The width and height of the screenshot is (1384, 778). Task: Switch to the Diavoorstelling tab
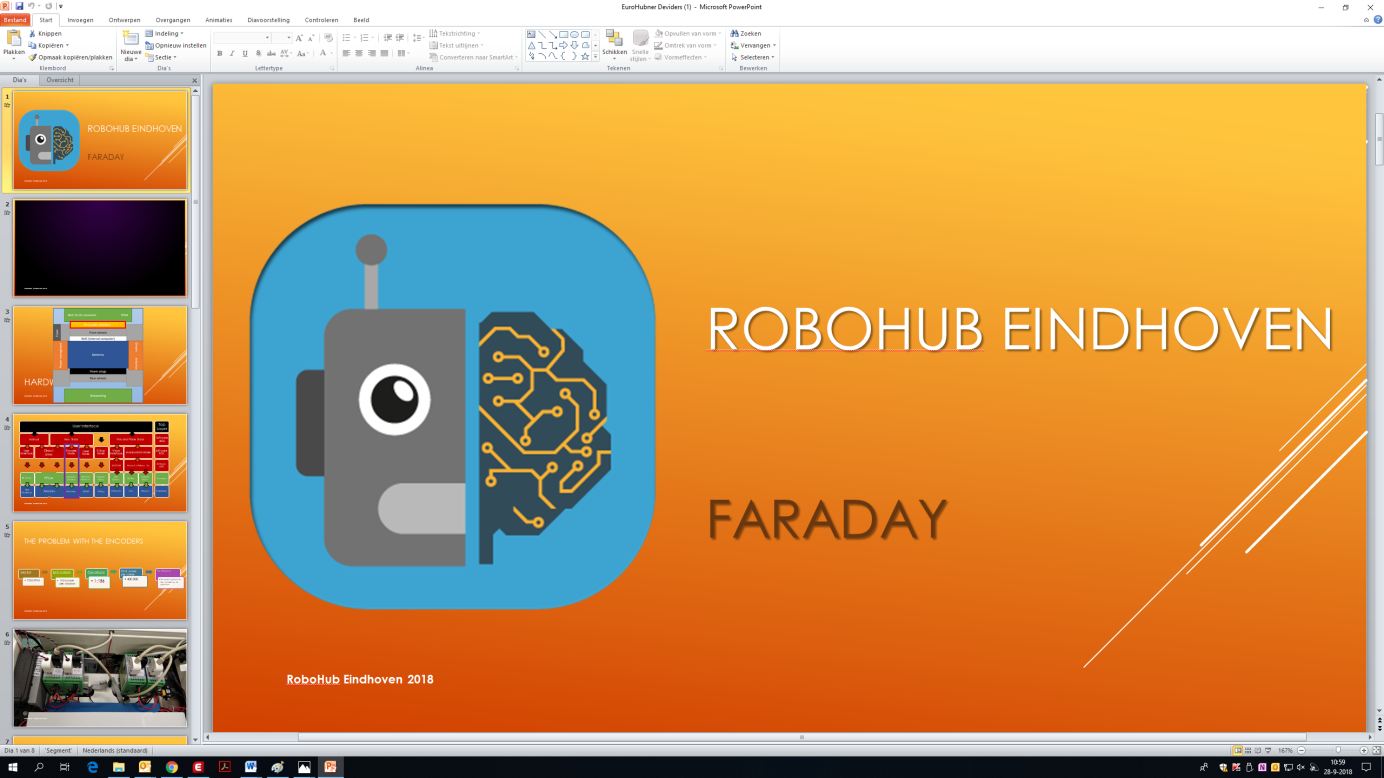[x=269, y=20]
